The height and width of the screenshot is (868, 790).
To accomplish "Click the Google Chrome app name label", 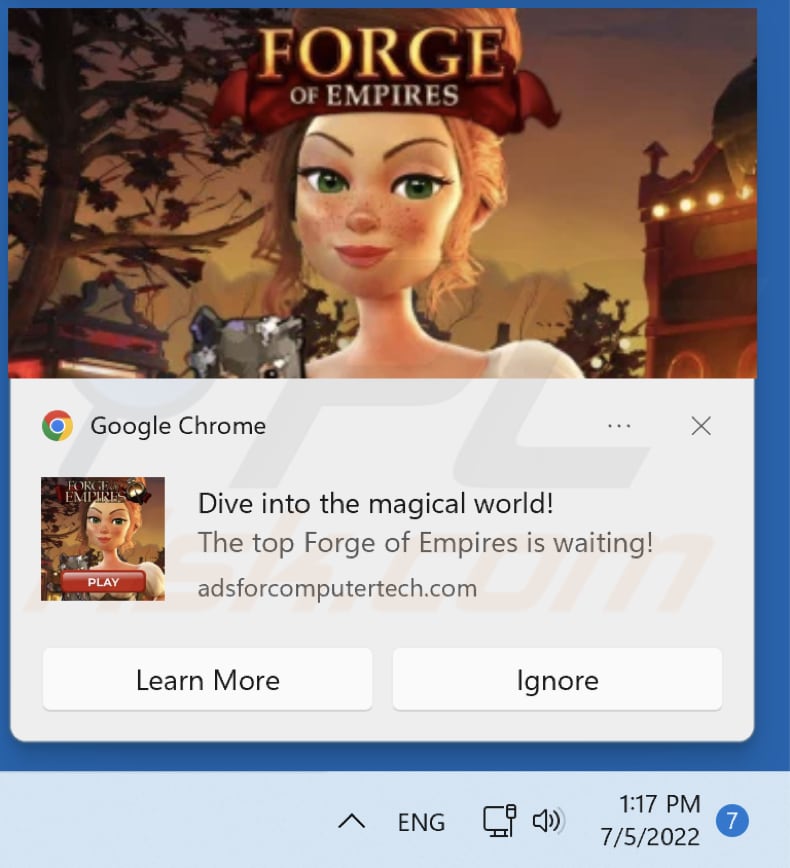I will [x=178, y=426].
